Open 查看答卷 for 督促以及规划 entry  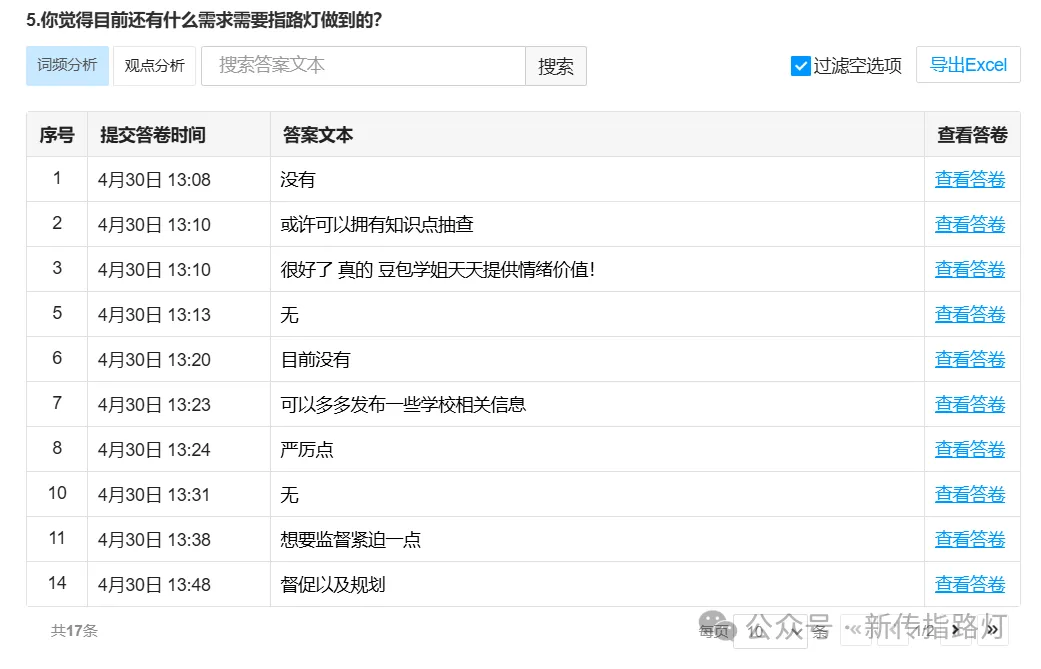pyautogui.click(x=969, y=584)
